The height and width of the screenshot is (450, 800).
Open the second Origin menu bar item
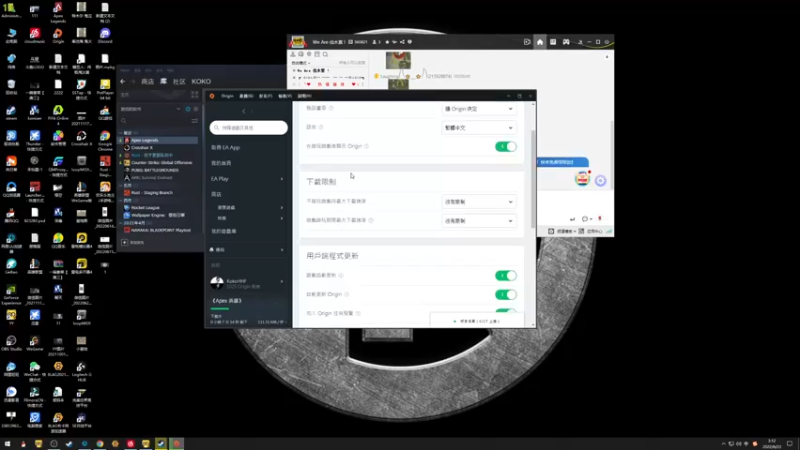tap(246, 96)
